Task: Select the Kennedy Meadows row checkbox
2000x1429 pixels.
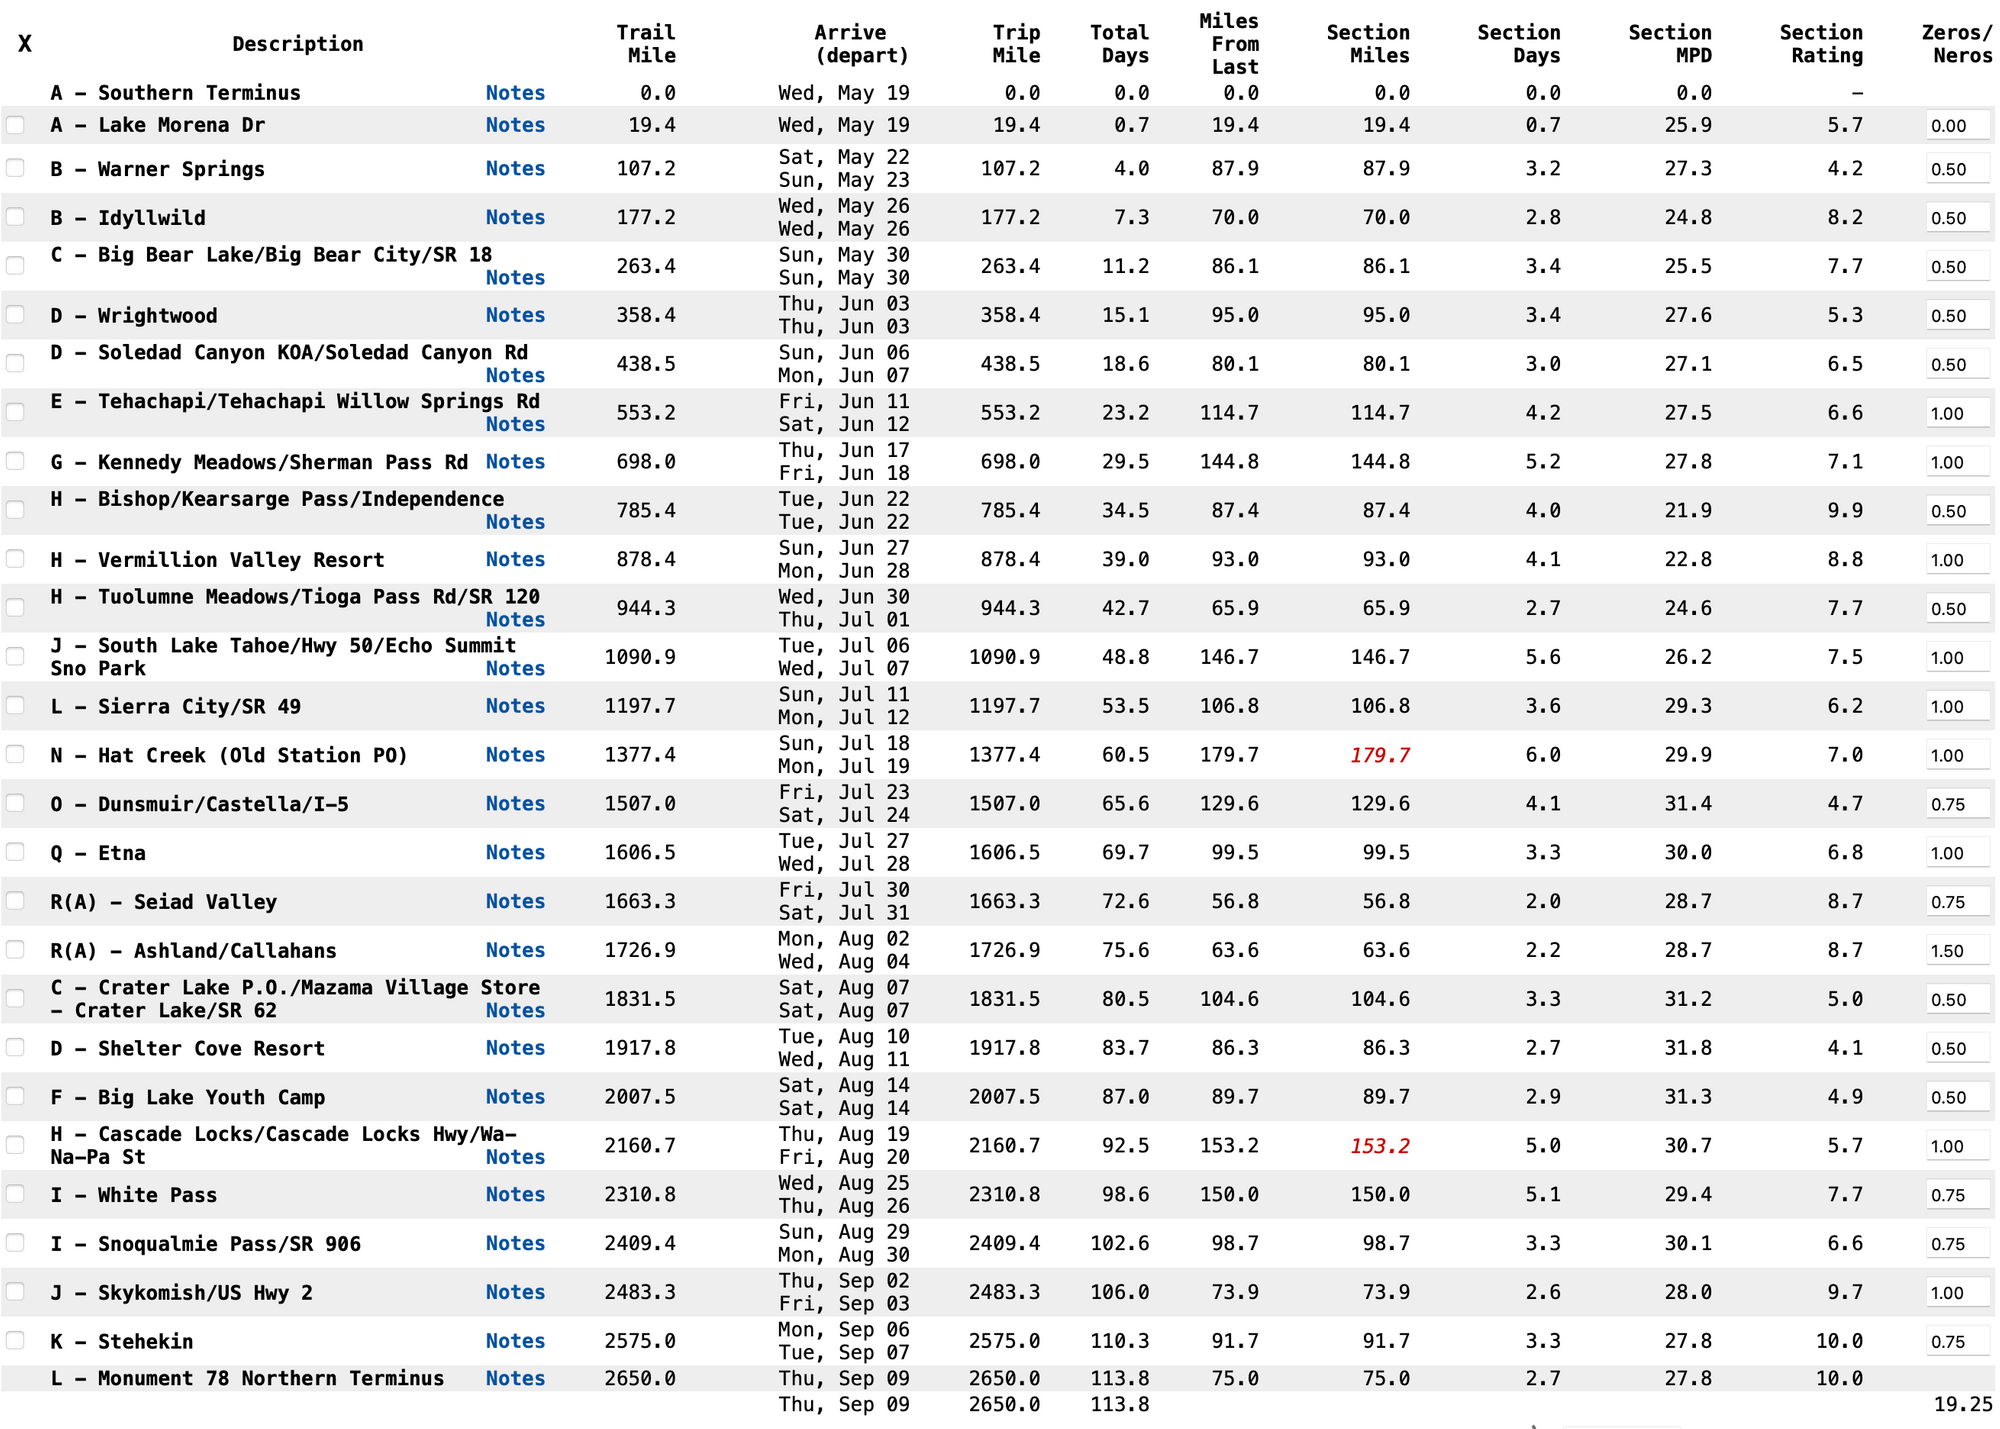Action: [x=15, y=461]
